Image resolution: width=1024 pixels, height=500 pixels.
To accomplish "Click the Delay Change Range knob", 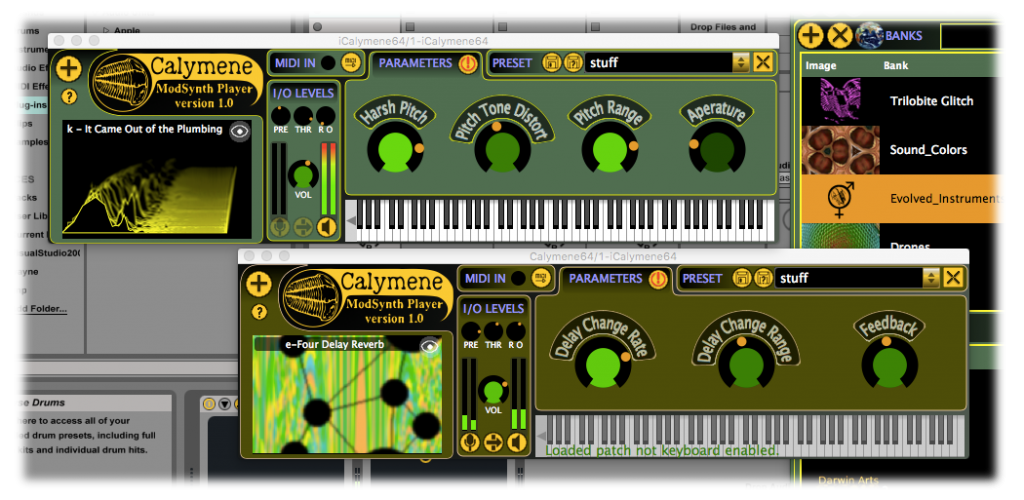I will point(746,365).
